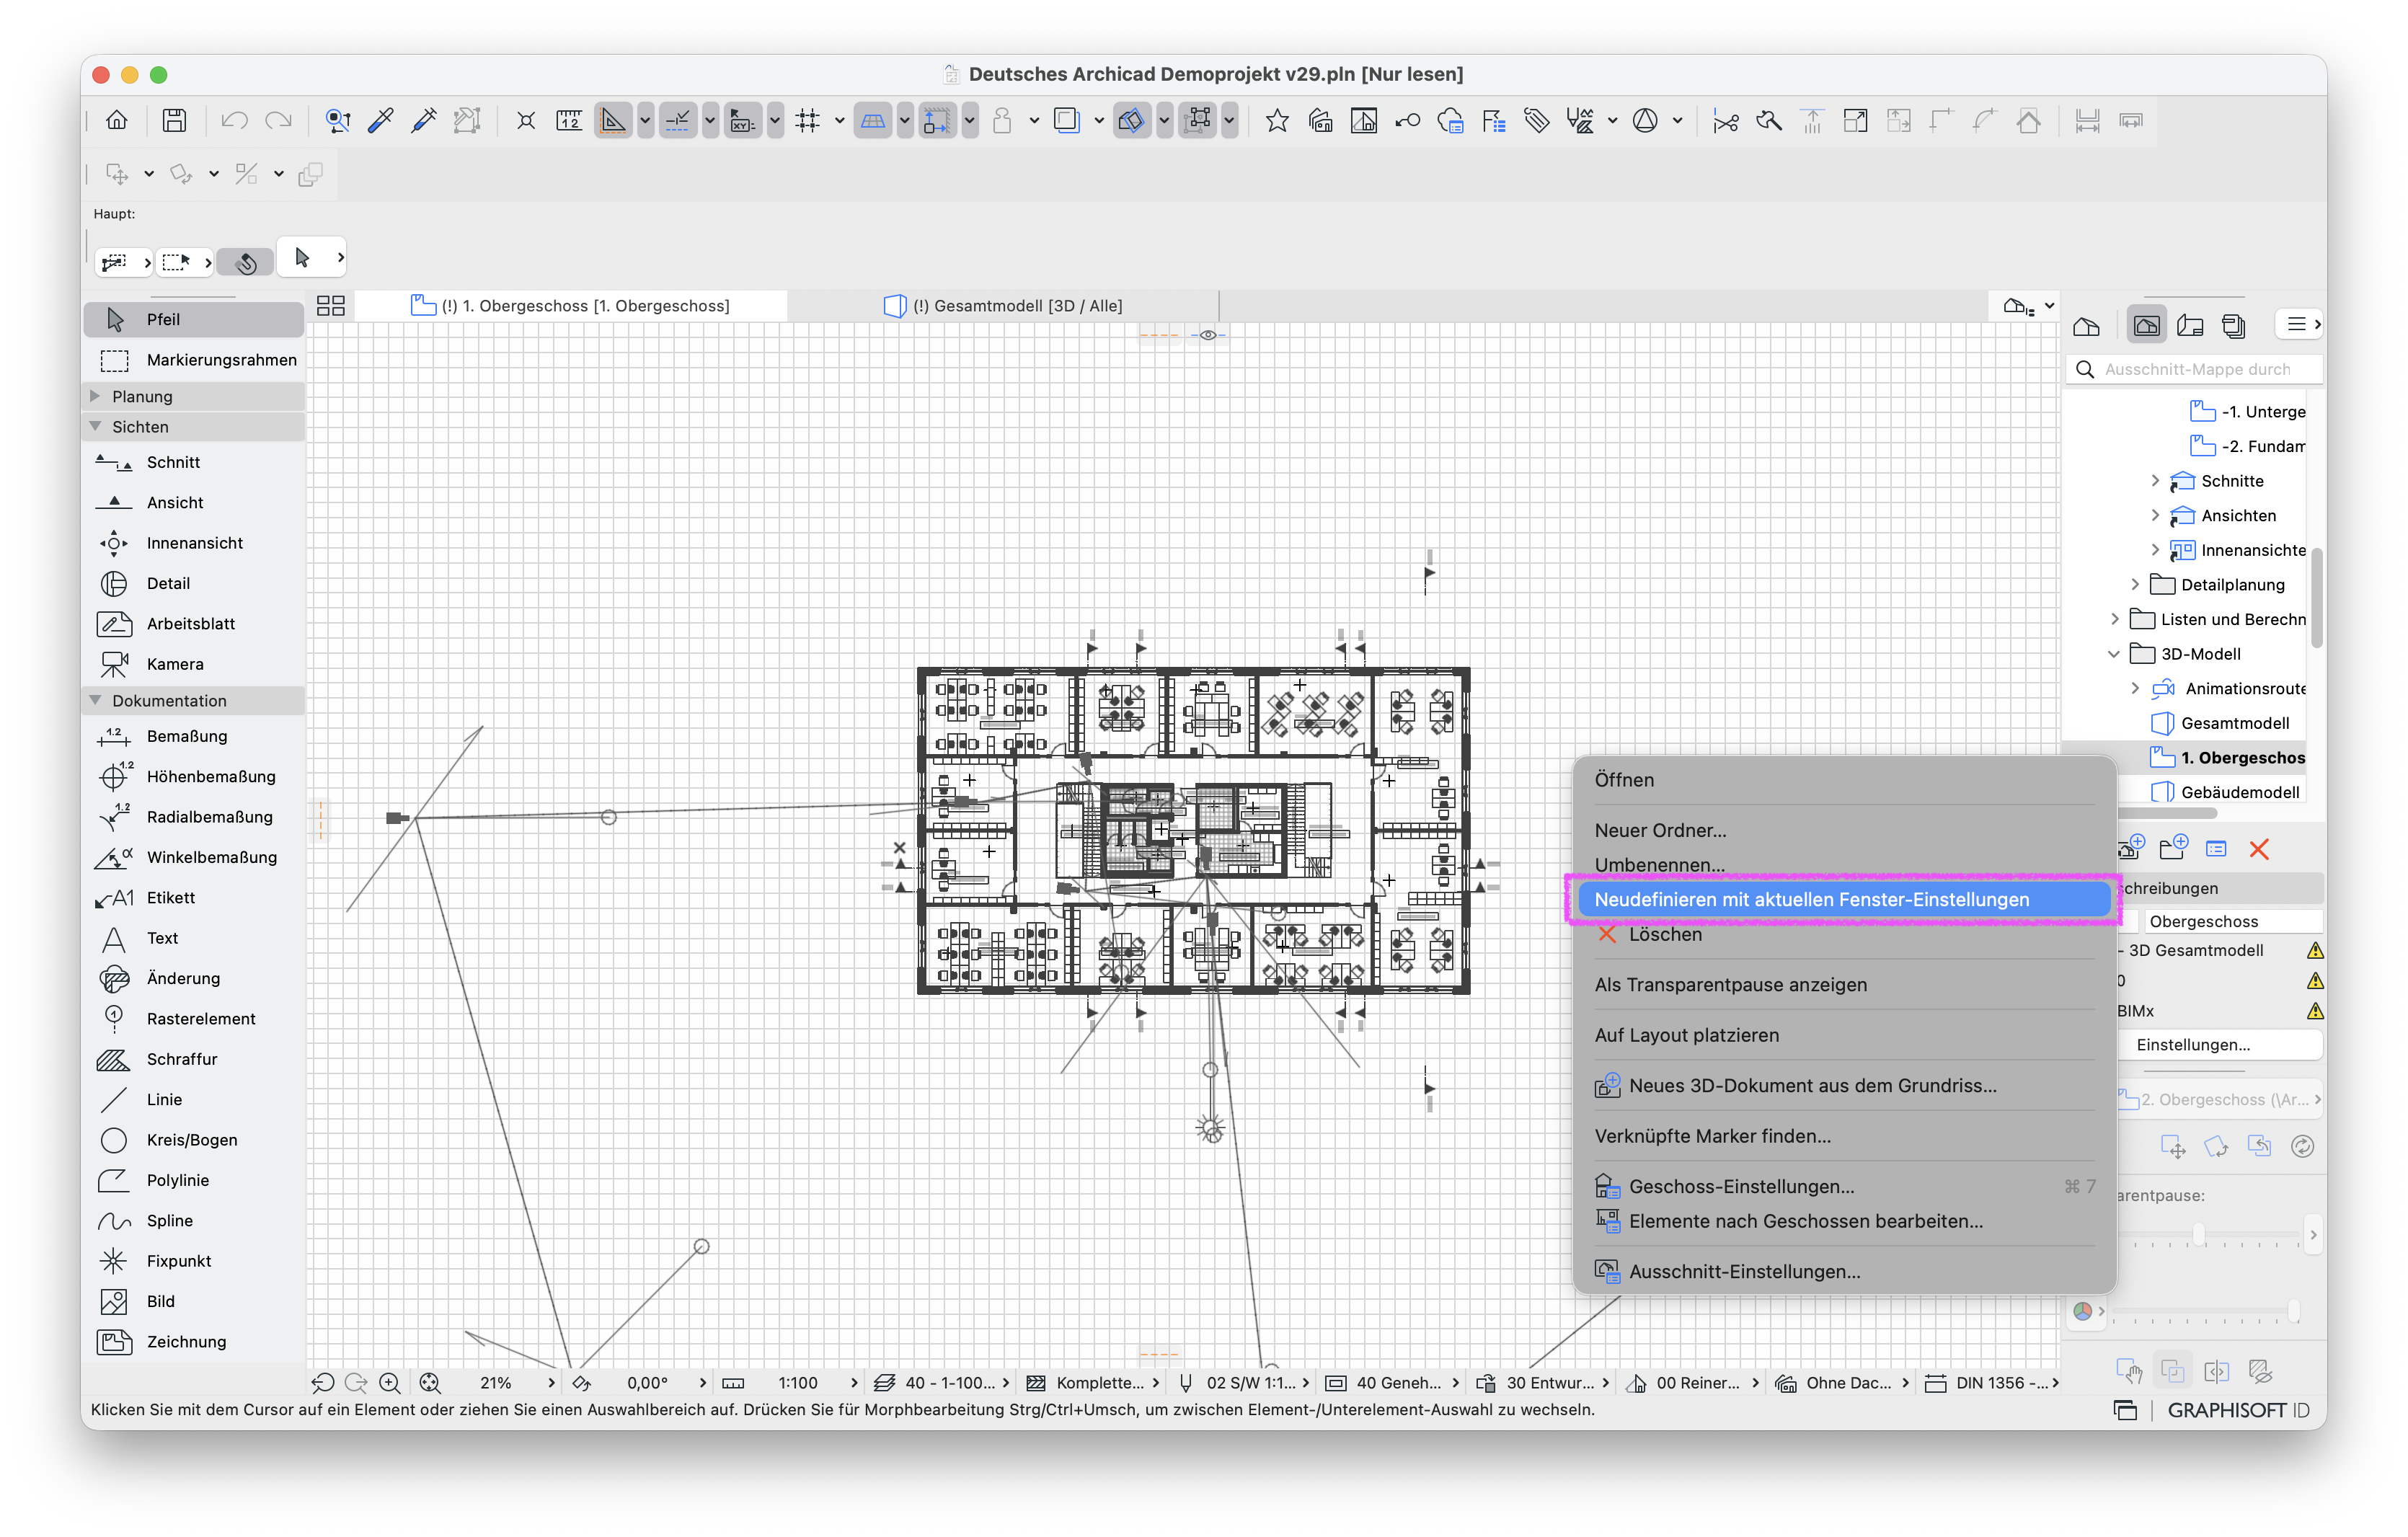Switch navigator to project map house icon
The width and height of the screenshot is (2408, 1537).
[2086, 326]
